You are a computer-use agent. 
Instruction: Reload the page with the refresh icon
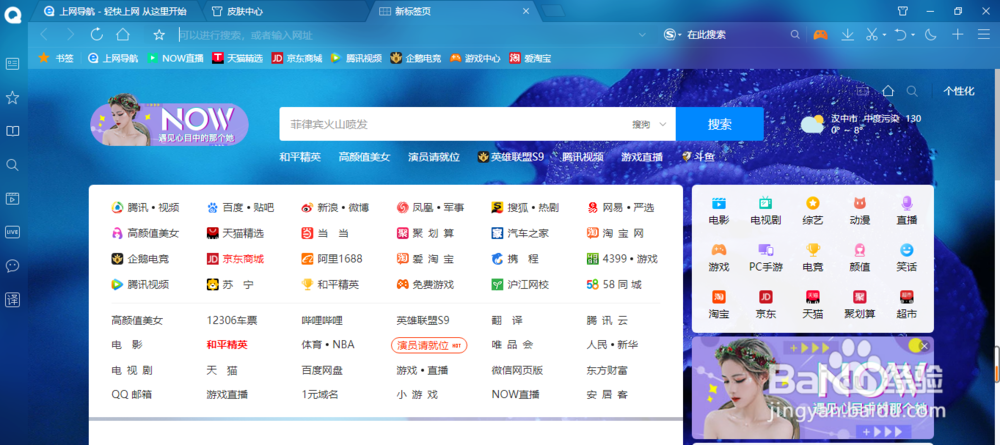[97, 34]
